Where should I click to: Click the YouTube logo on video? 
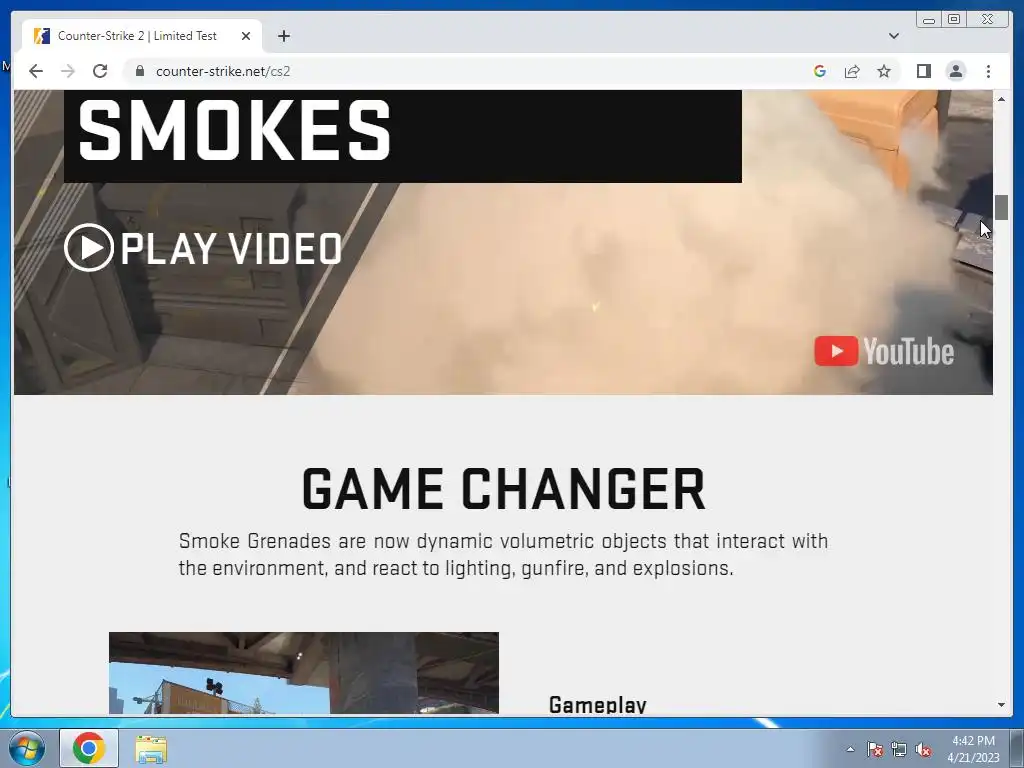(884, 351)
